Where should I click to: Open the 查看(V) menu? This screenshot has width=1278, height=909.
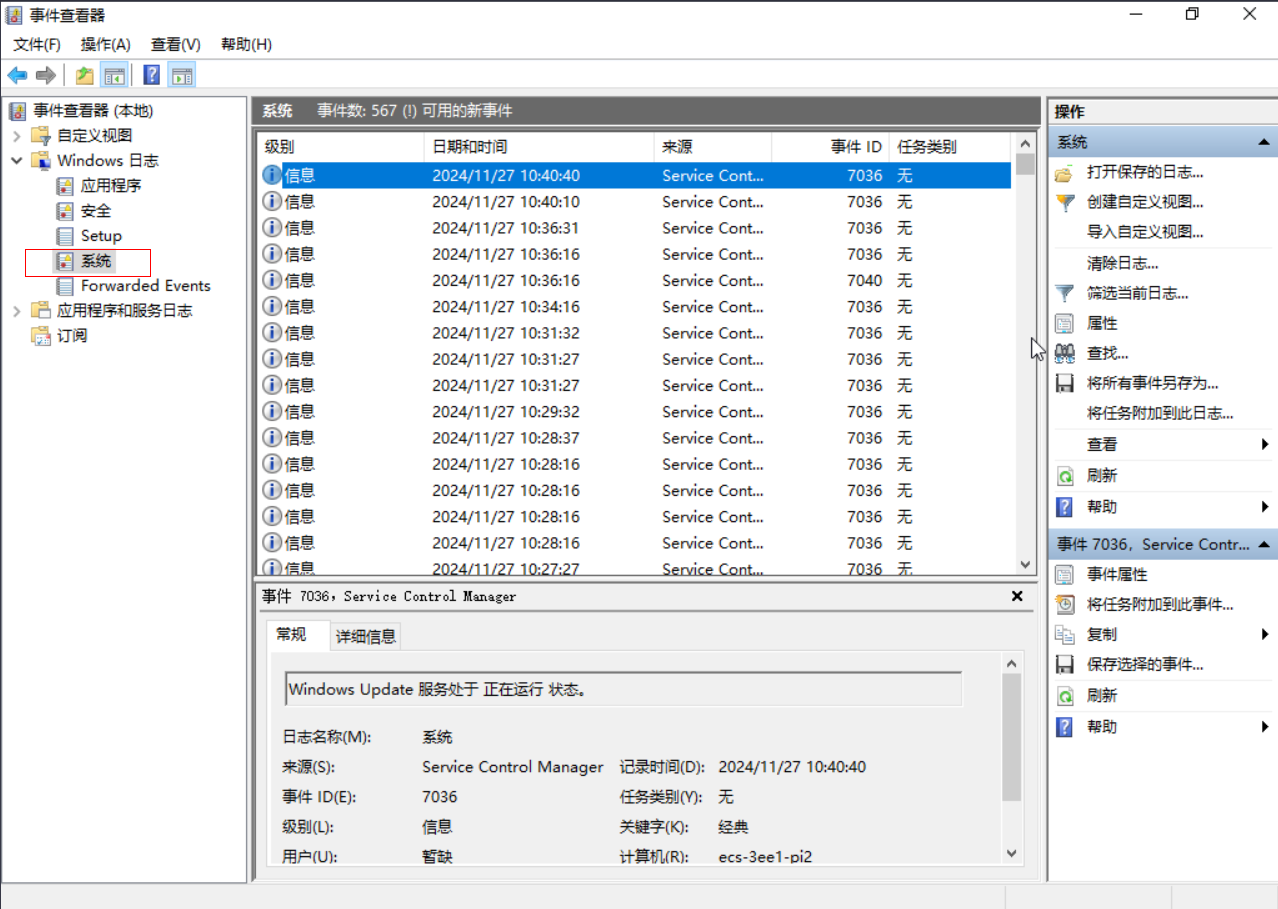click(x=176, y=44)
